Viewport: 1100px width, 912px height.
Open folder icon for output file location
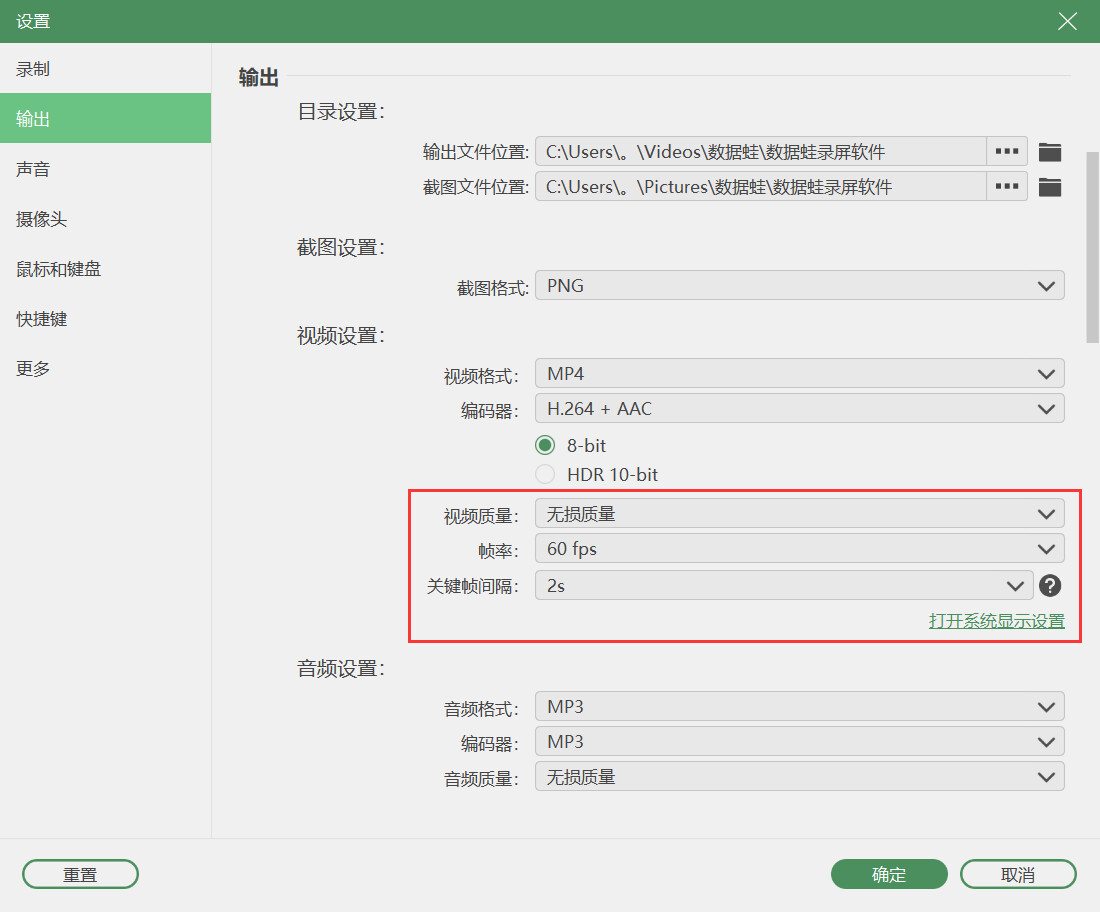pos(1049,152)
